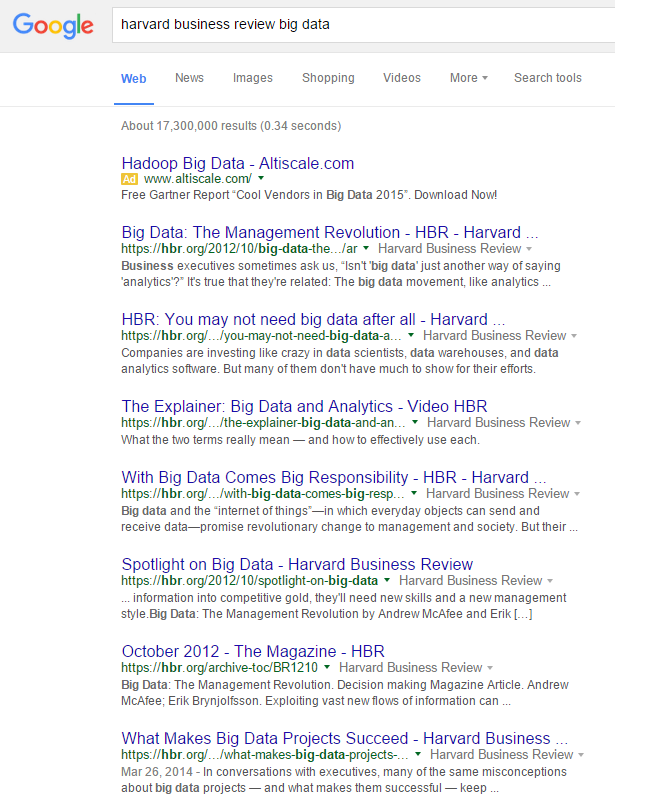The image size is (647, 806).
Task: Open the Shopping tab
Action: coord(328,78)
